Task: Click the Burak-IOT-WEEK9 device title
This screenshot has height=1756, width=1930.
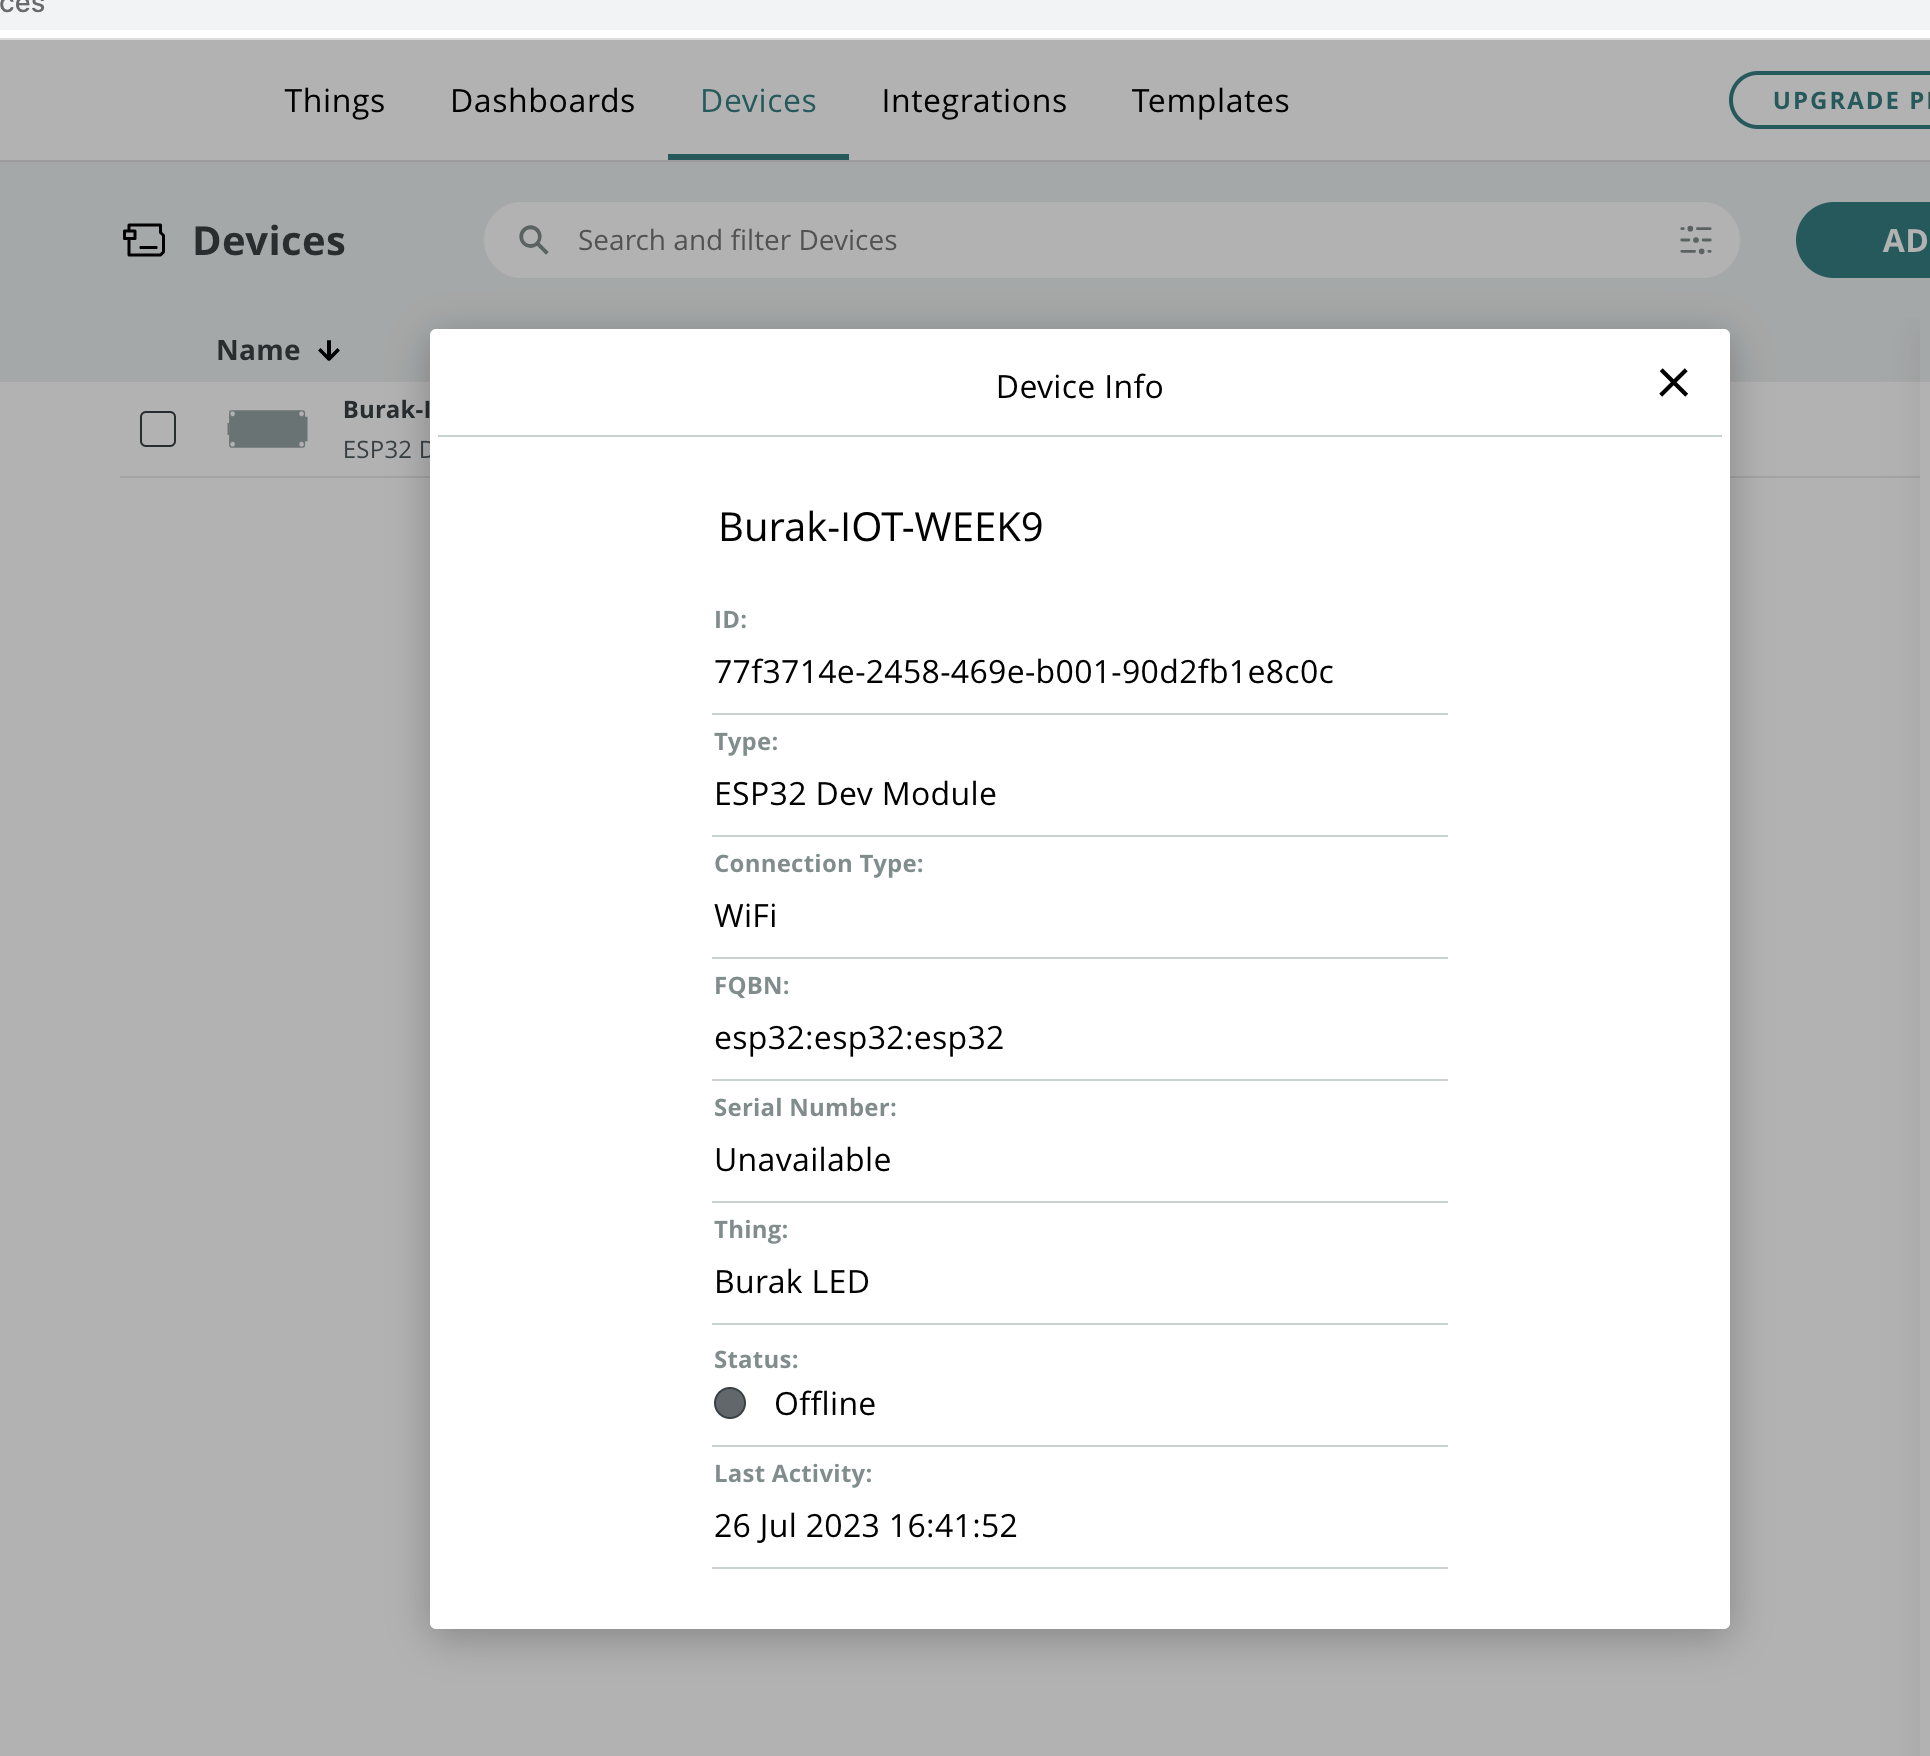Action: pyautogui.click(x=881, y=527)
